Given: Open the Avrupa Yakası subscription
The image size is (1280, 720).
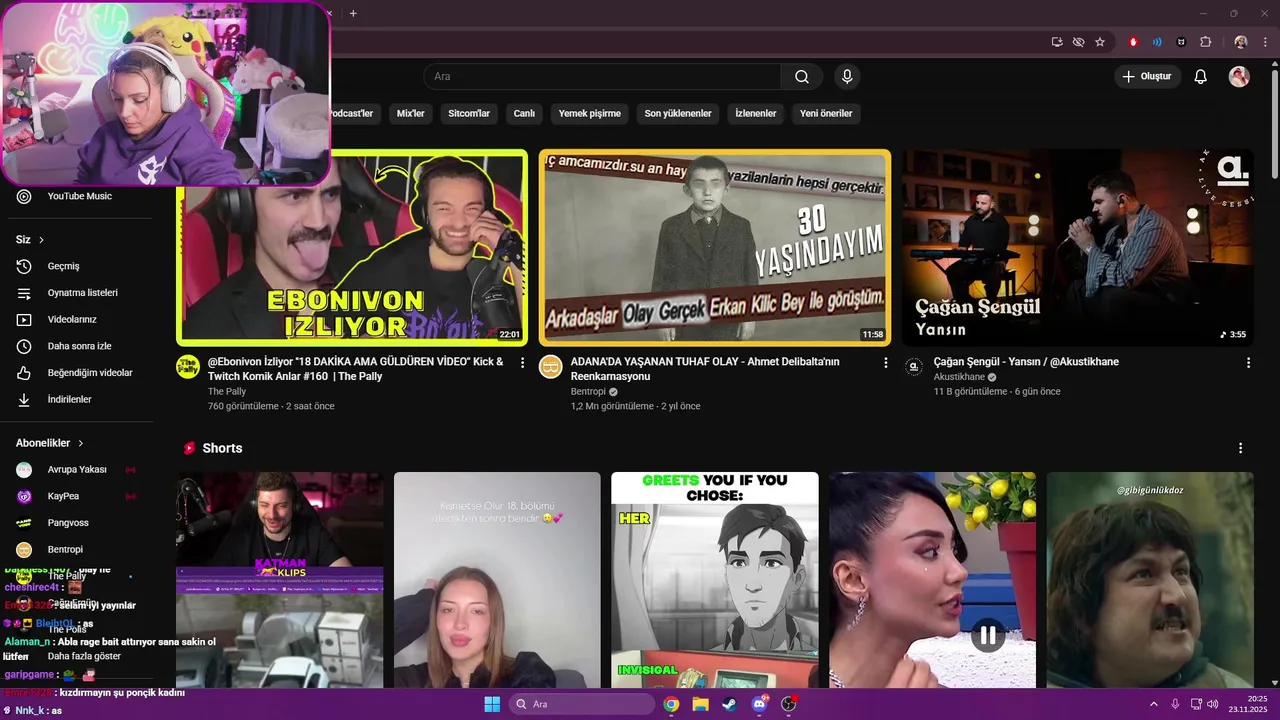Looking at the screenshot, I should [x=77, y=470].
